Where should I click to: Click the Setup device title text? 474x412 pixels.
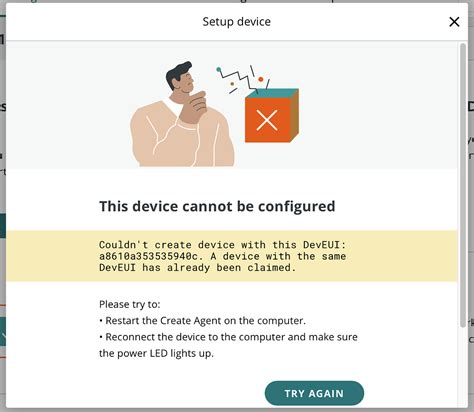pos(237,22)
